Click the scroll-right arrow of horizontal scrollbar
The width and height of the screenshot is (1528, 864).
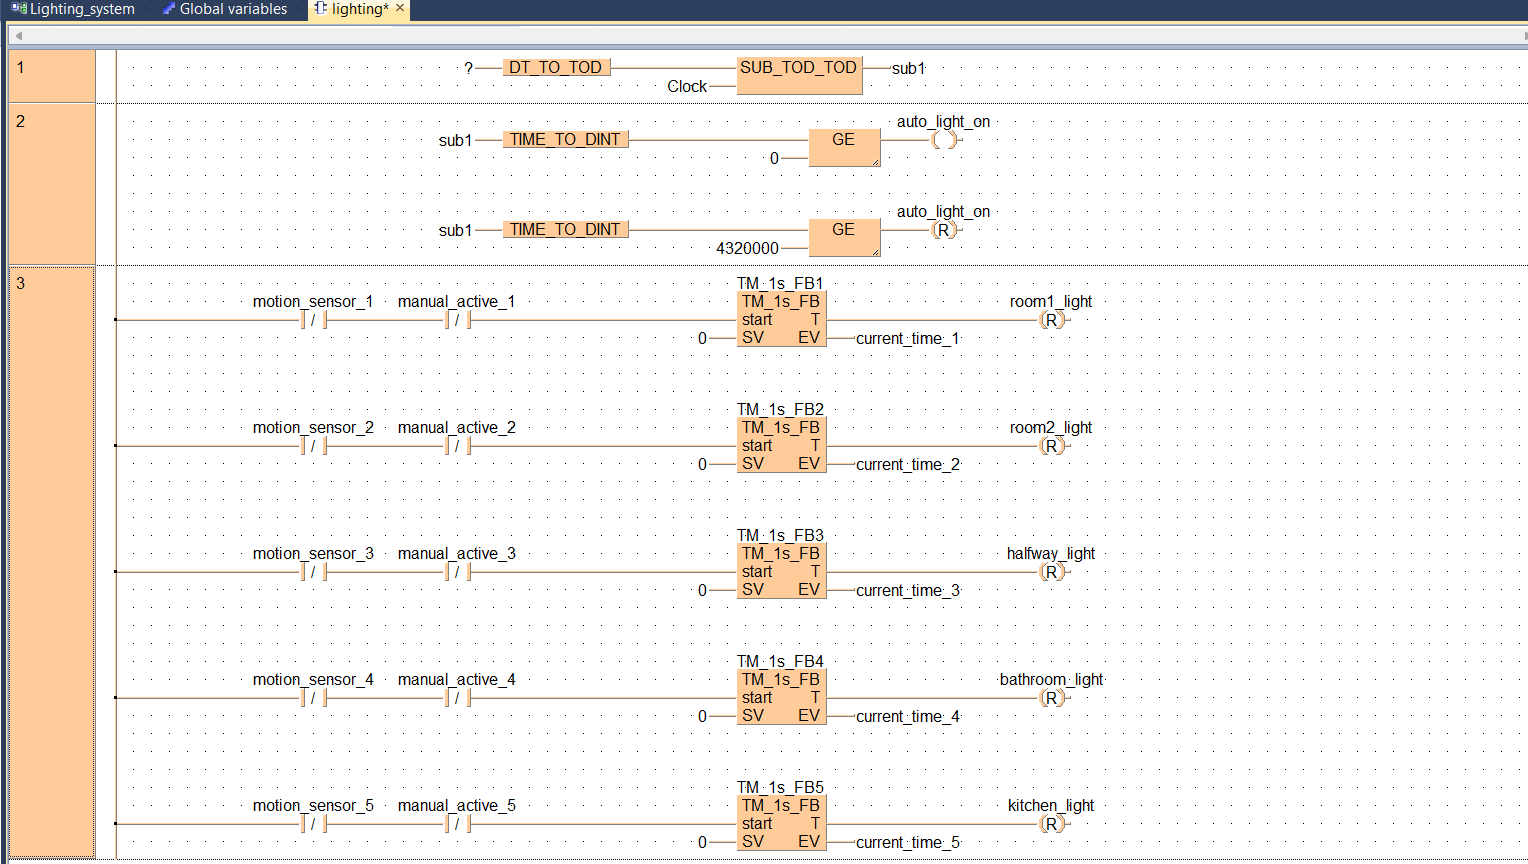pos(1523,36)
